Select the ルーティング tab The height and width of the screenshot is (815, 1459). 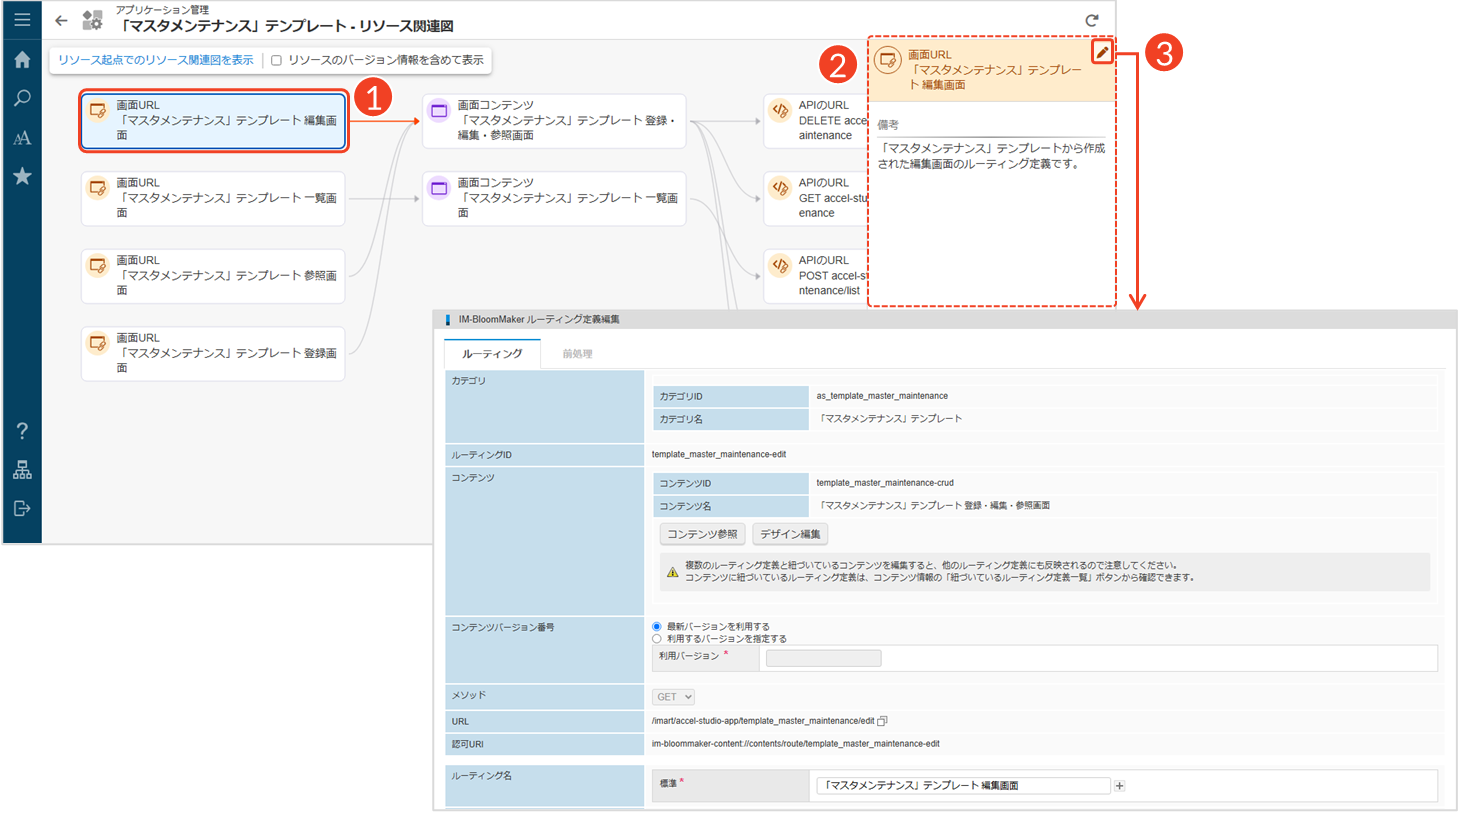pyautogui.click(x=492, y=354)
